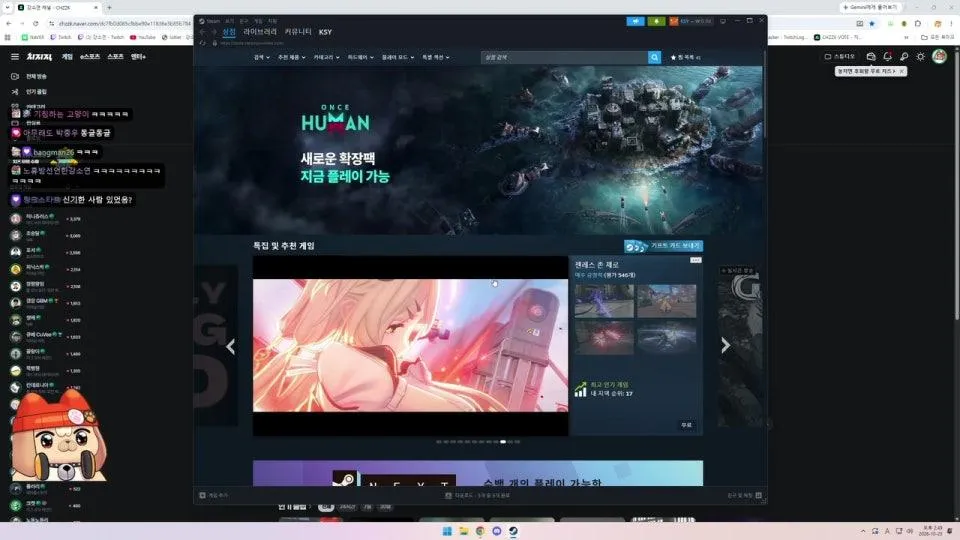960x540 pixels.
Task: Open the green notification bell in Steam
Action: 656,21
